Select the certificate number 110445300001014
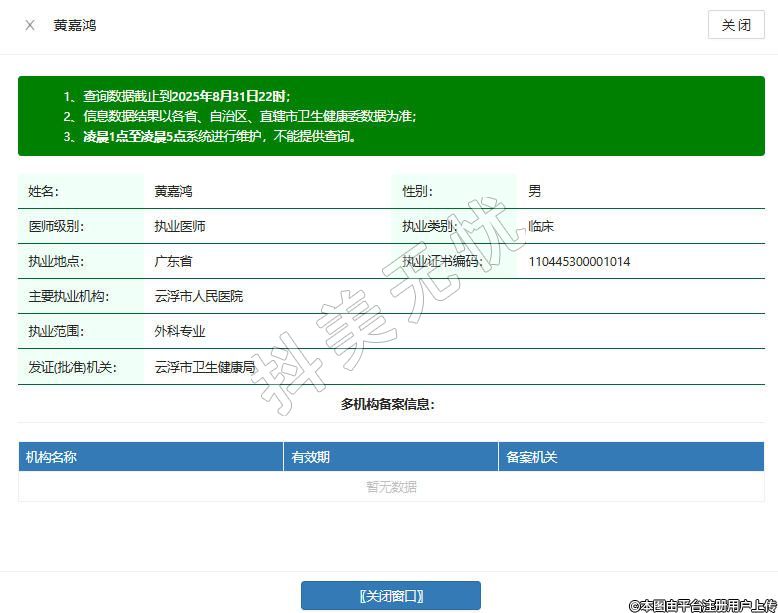Viewport: 778px width, 613px height. [x=579, y=262]
